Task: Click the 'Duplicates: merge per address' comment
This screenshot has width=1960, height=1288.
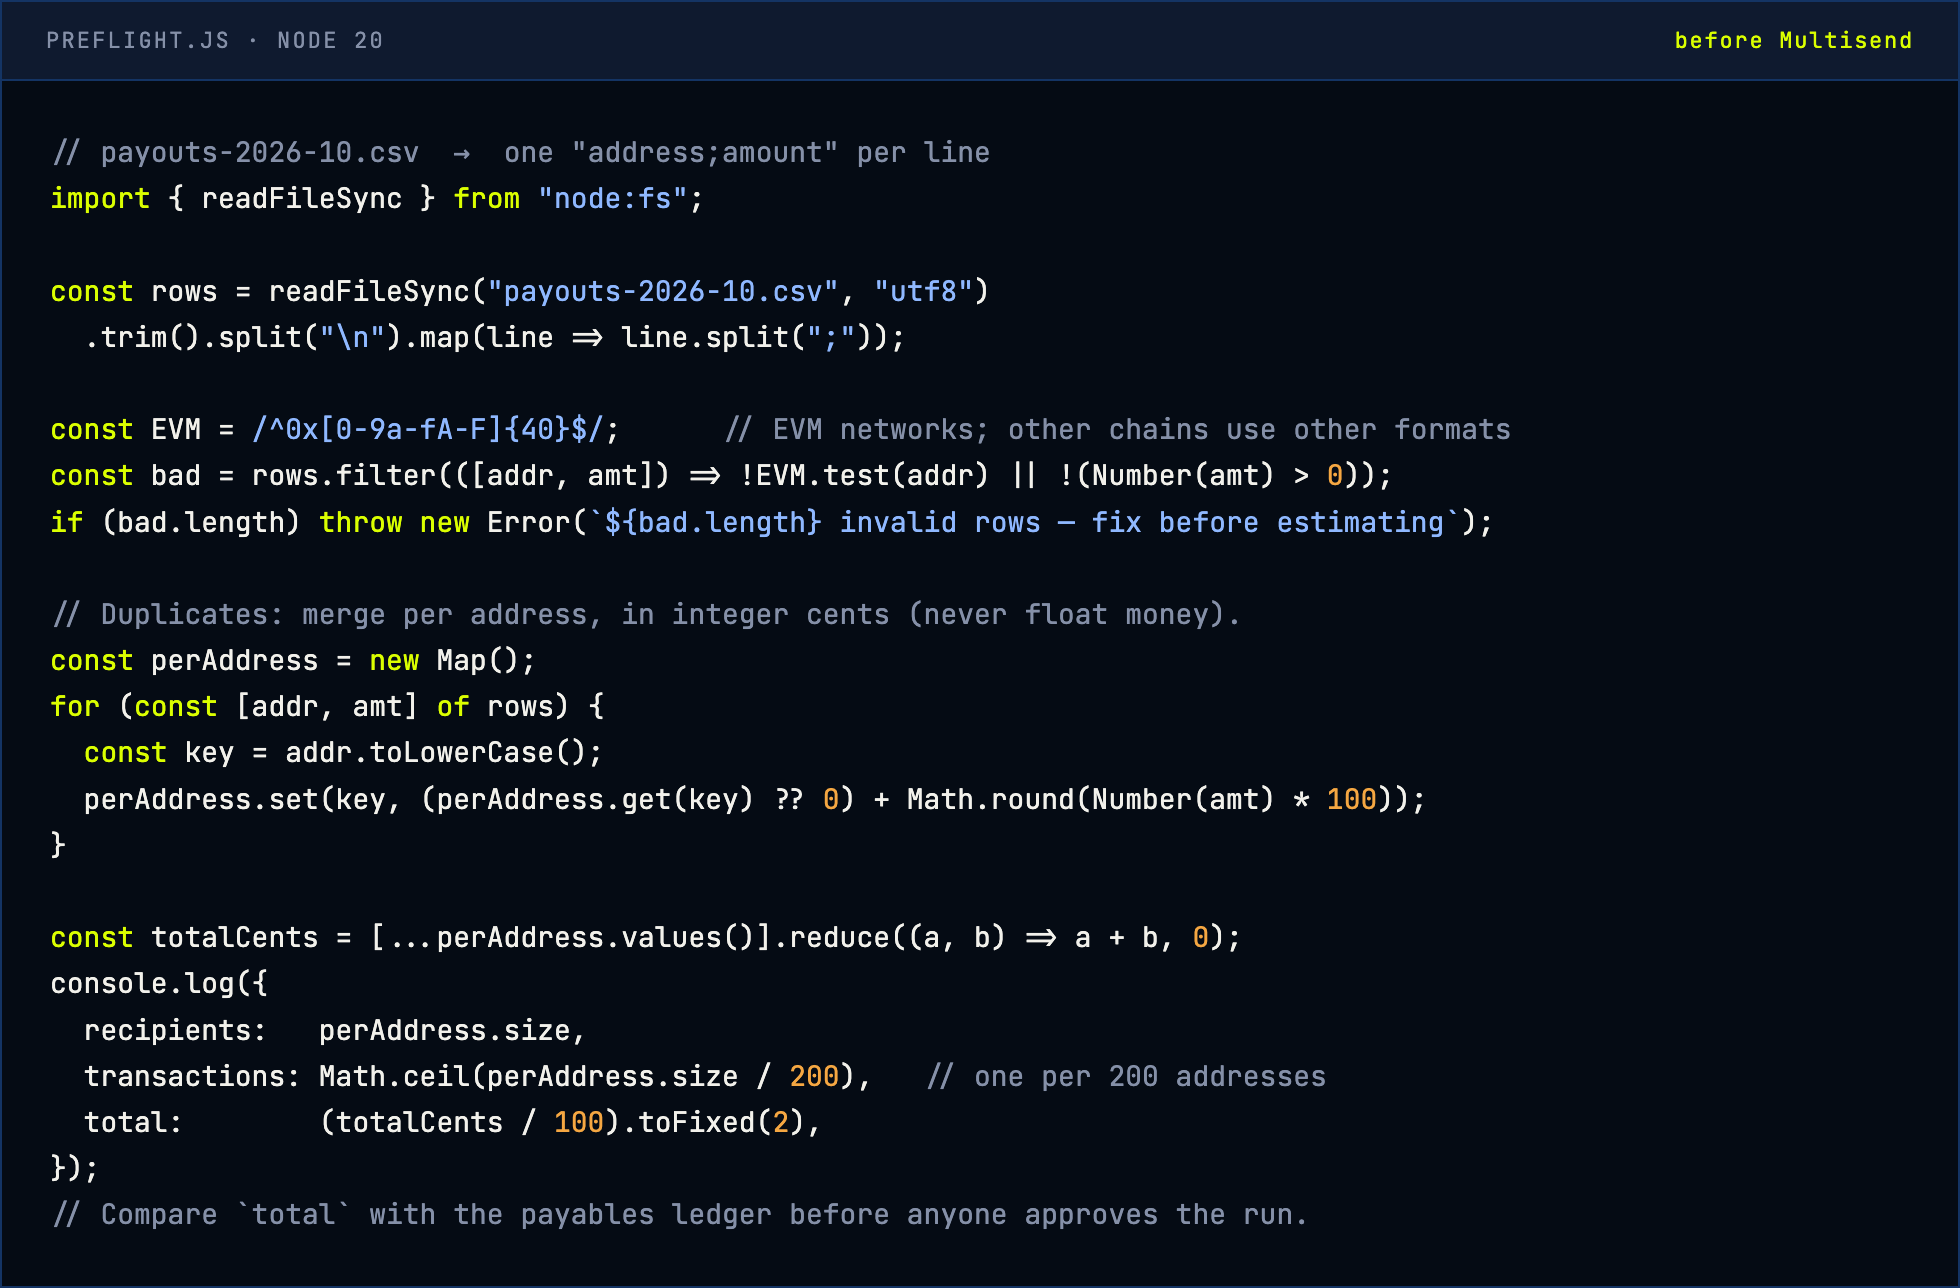Action: [646, 615]
